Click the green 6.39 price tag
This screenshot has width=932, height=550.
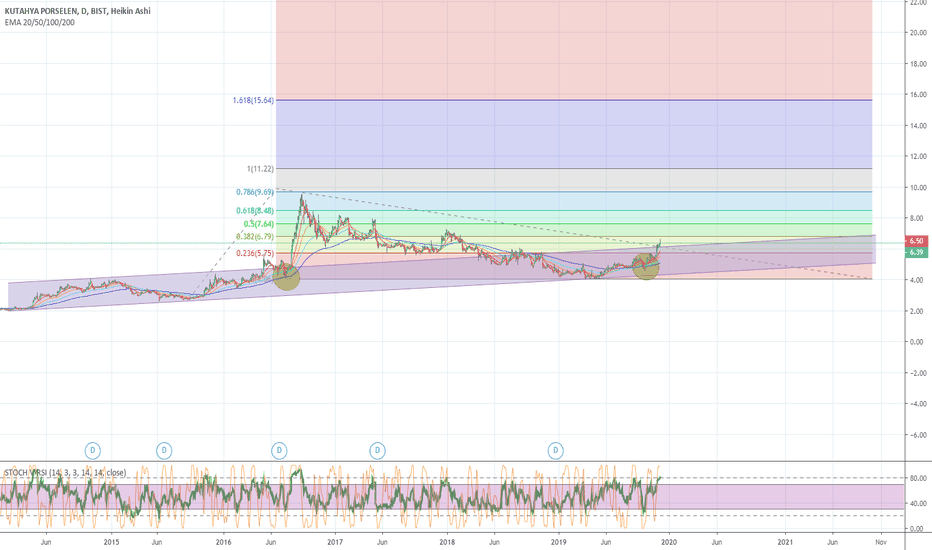point(916,252)
